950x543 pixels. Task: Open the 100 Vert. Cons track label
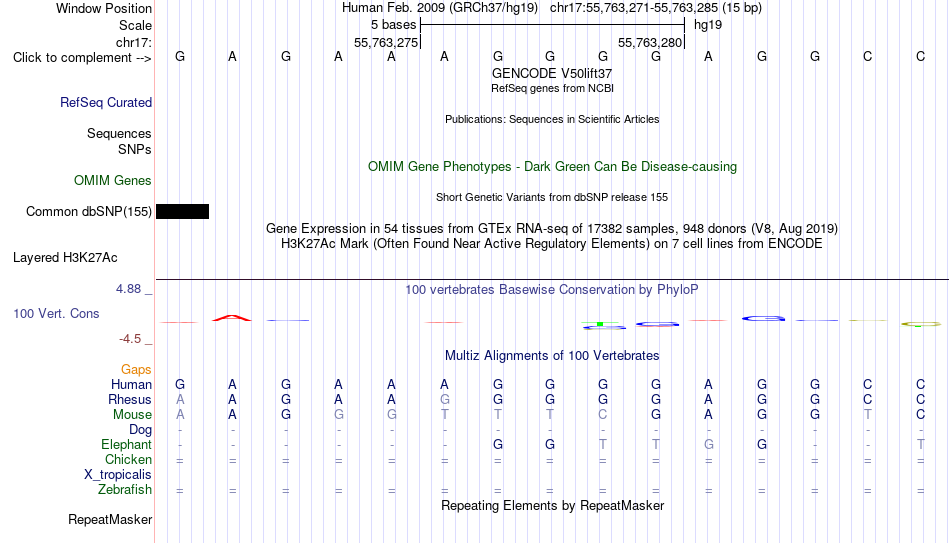[x=56, y=313]
